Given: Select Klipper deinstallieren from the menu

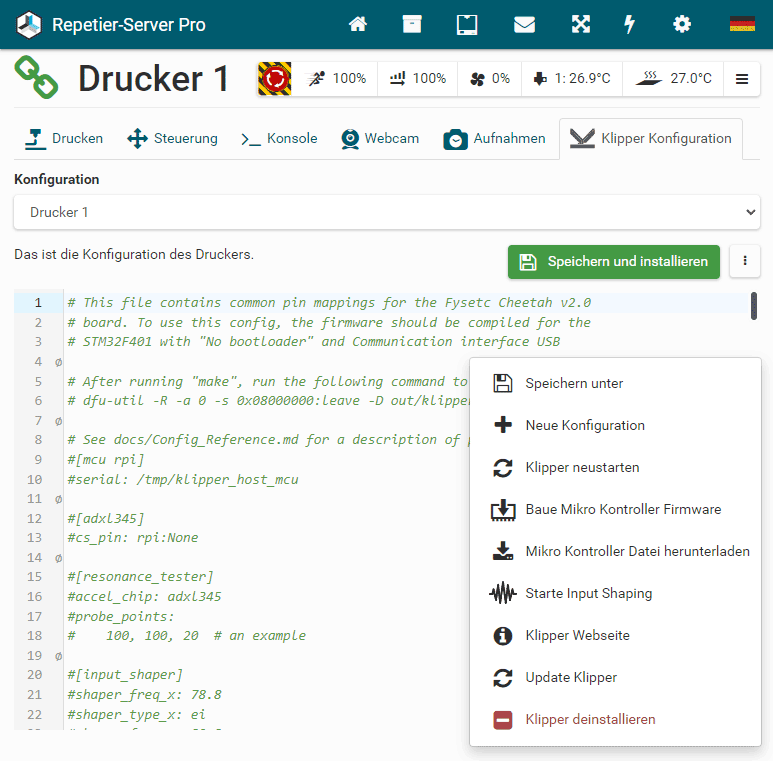Looking at the screenshot, I should tap(590, 719).
